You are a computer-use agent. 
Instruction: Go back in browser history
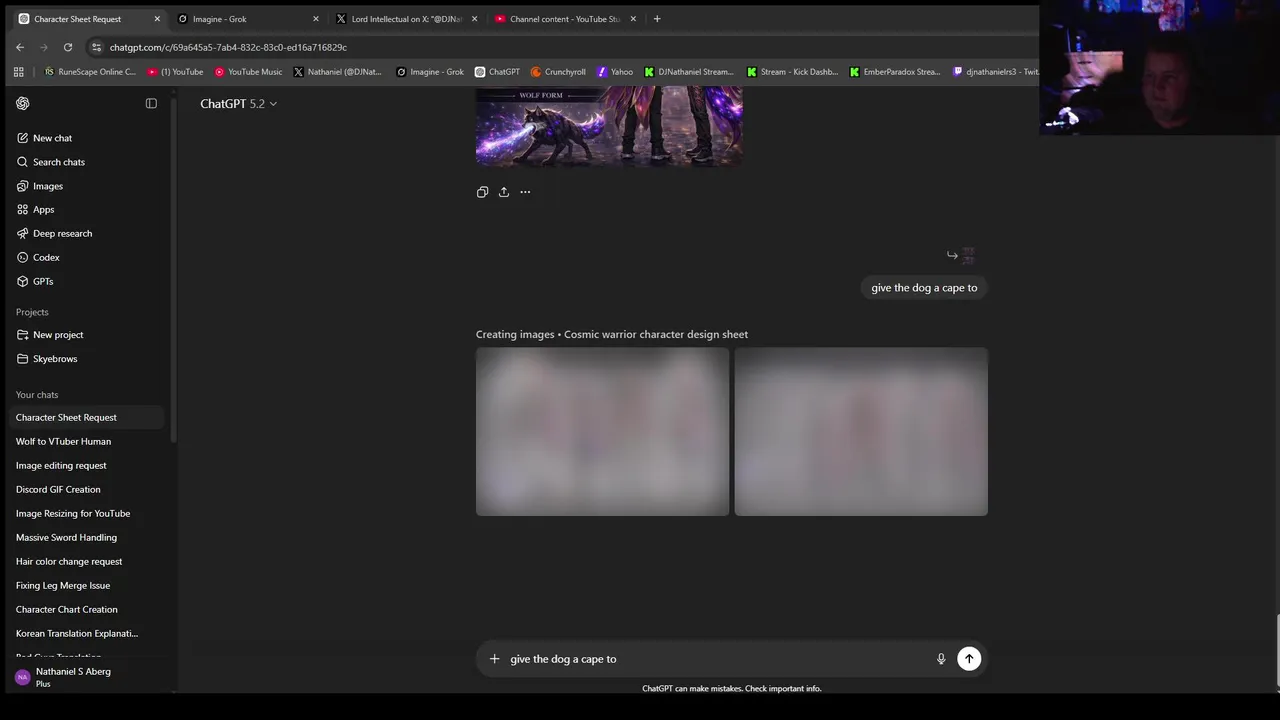(x=20, y=47)
